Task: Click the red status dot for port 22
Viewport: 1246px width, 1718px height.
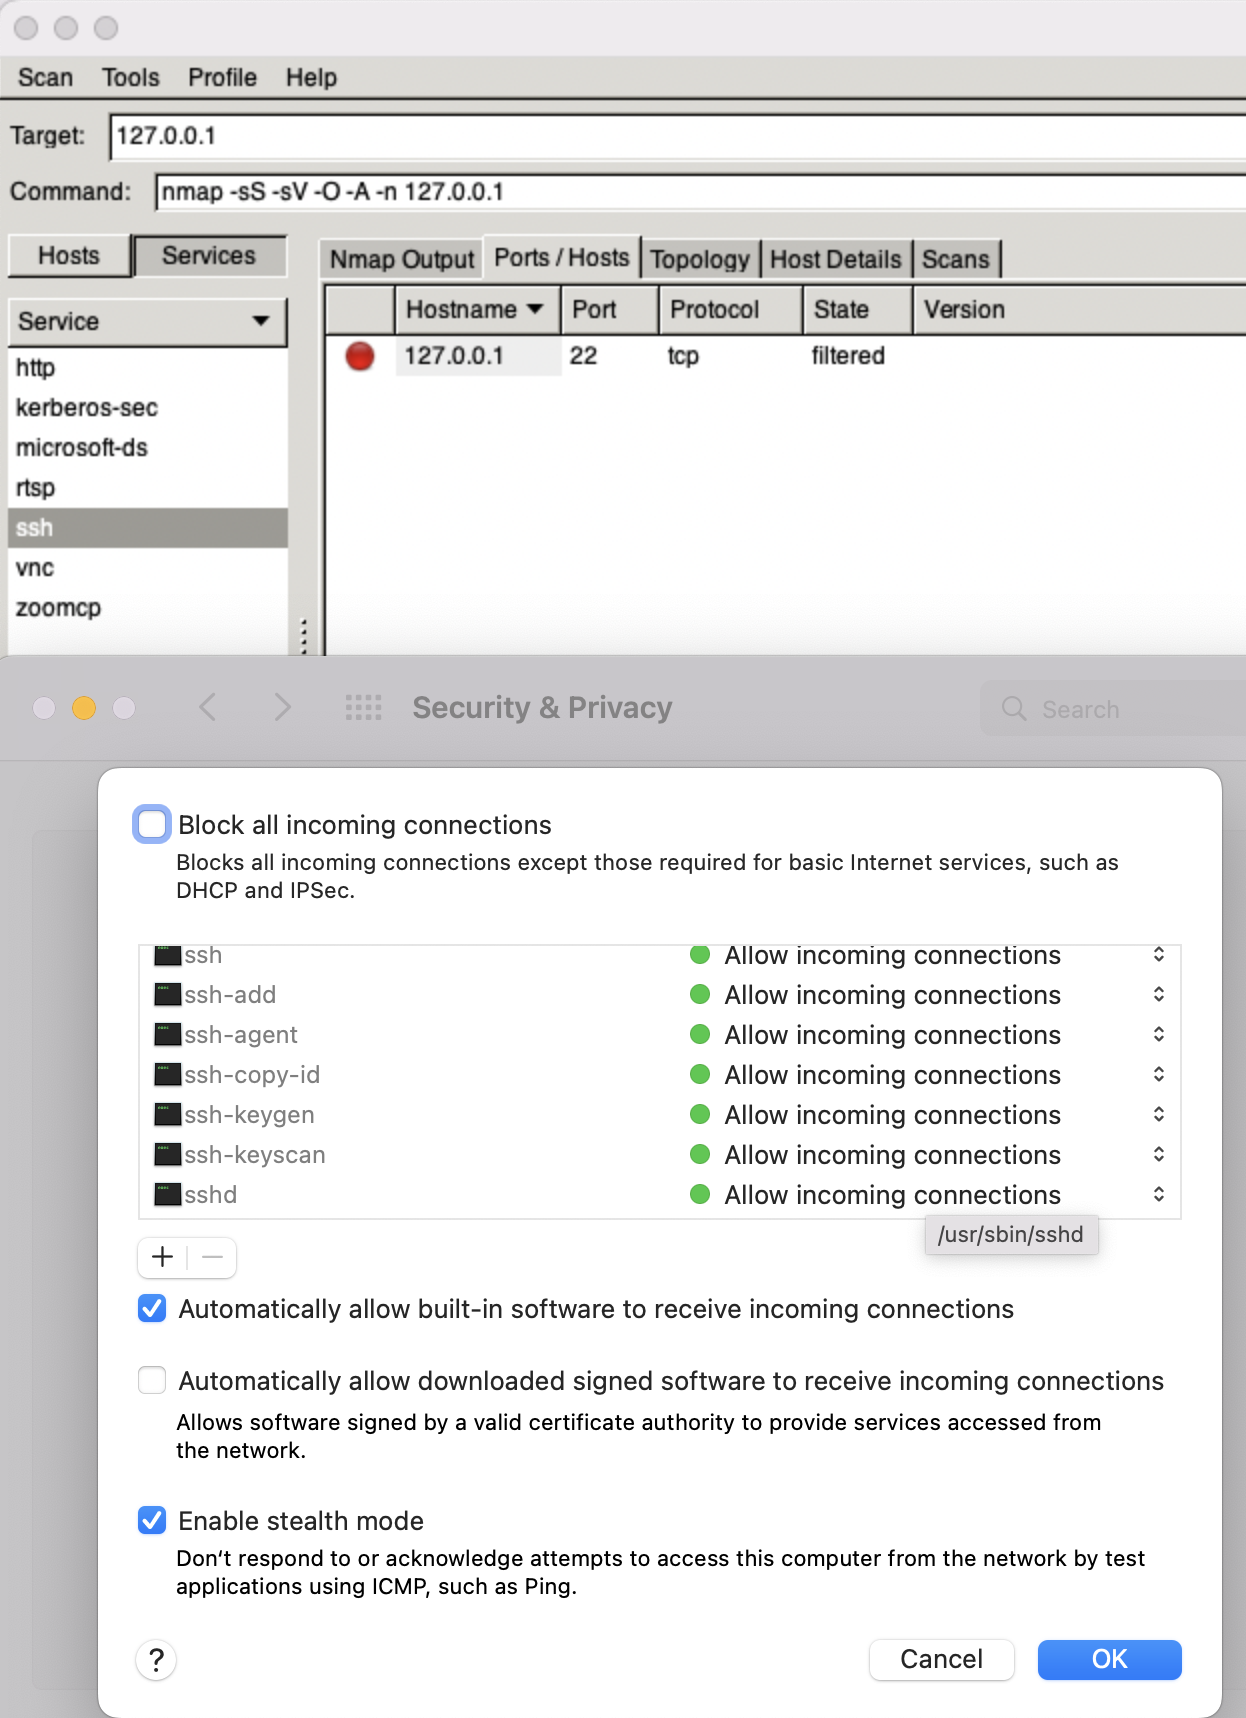Action: (360, 356)
